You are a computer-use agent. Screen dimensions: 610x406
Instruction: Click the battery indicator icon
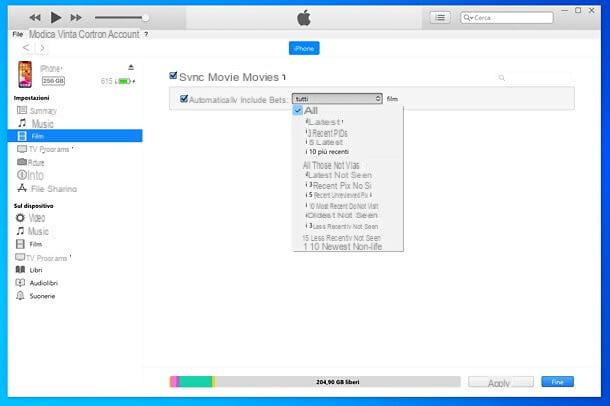tap(124, 81)
